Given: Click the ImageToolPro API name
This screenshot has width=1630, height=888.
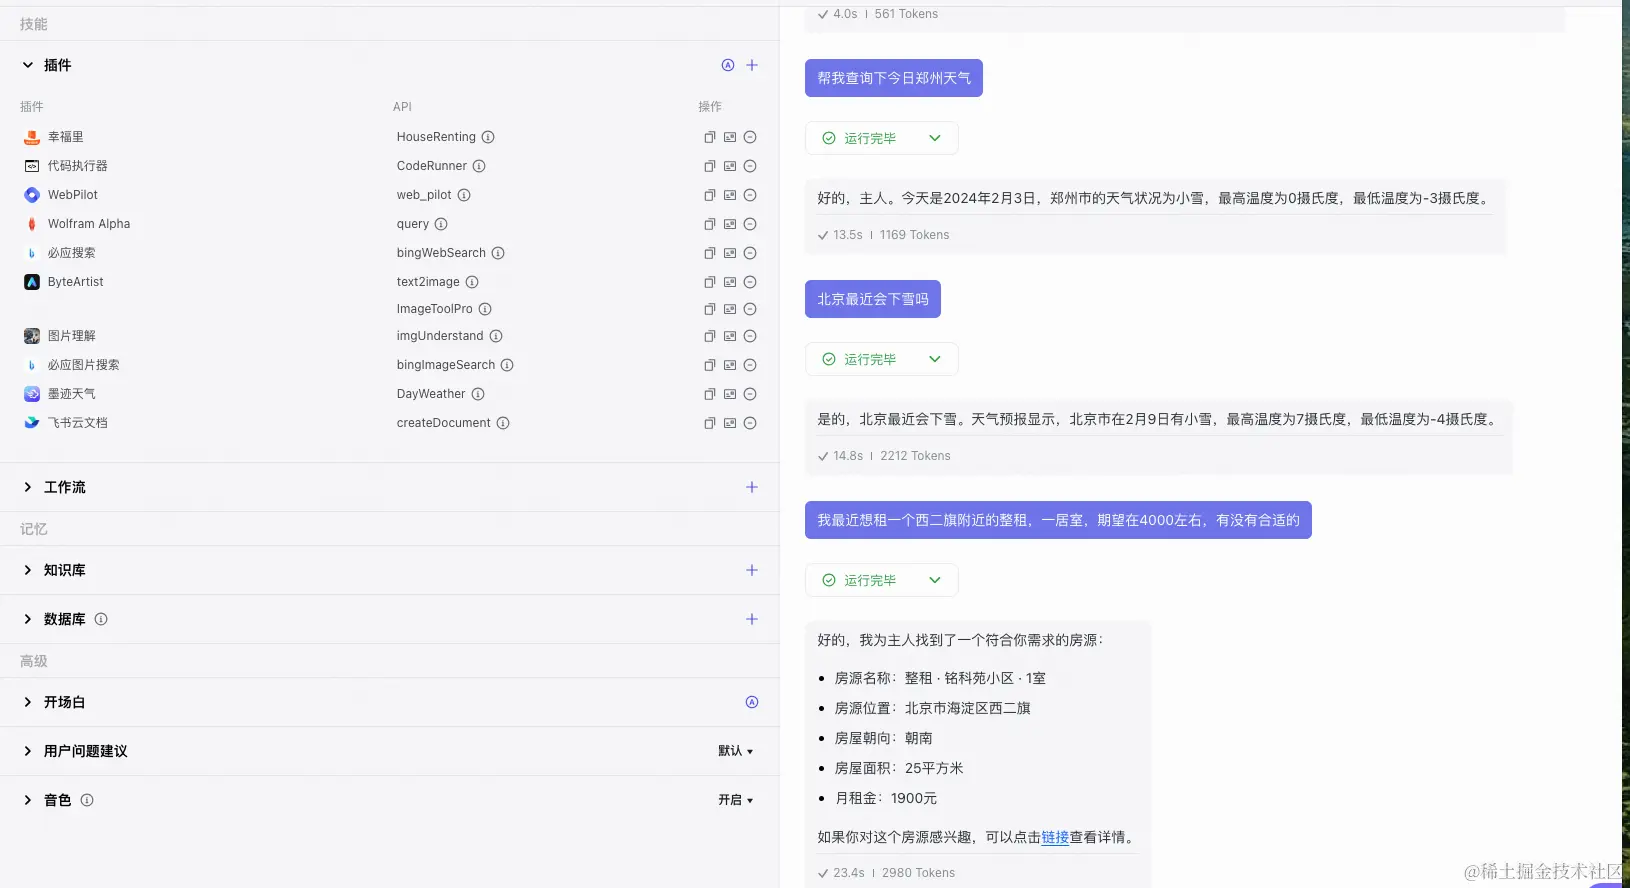Looking at the screenshot, I should click(x=435, y=309).
